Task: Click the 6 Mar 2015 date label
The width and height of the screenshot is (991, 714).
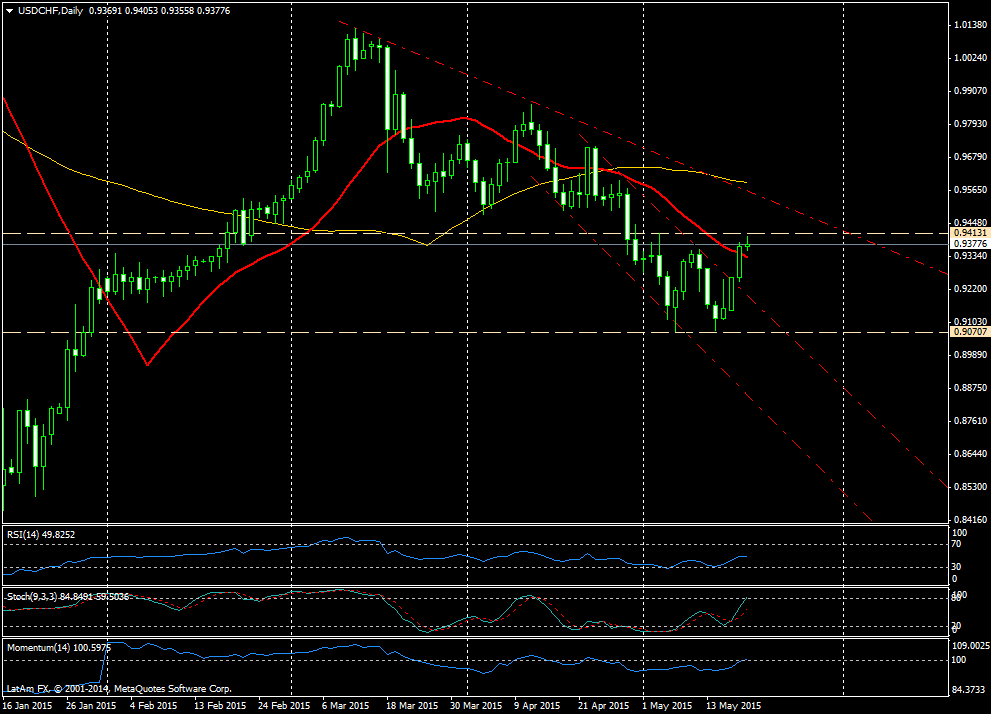Action: pos(345,705)
